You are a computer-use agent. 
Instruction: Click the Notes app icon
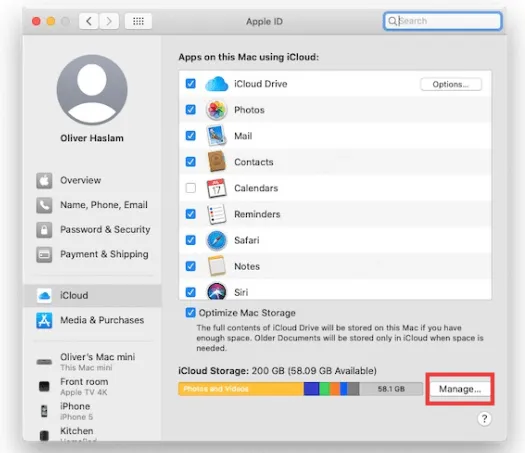(216, 266)
